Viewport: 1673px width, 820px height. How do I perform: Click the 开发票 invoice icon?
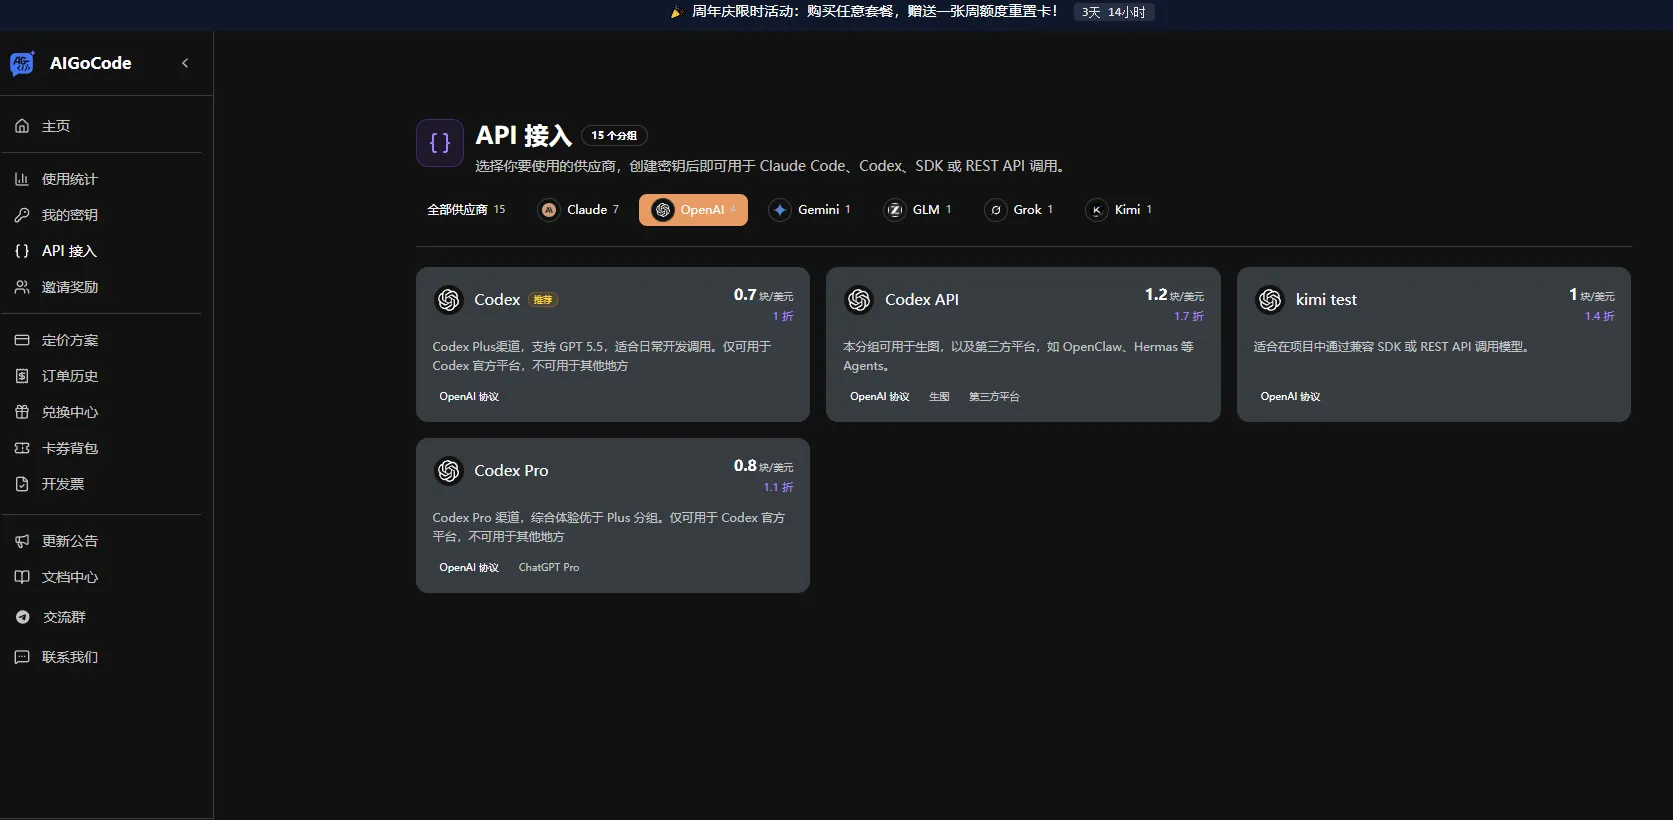[22, 484]
